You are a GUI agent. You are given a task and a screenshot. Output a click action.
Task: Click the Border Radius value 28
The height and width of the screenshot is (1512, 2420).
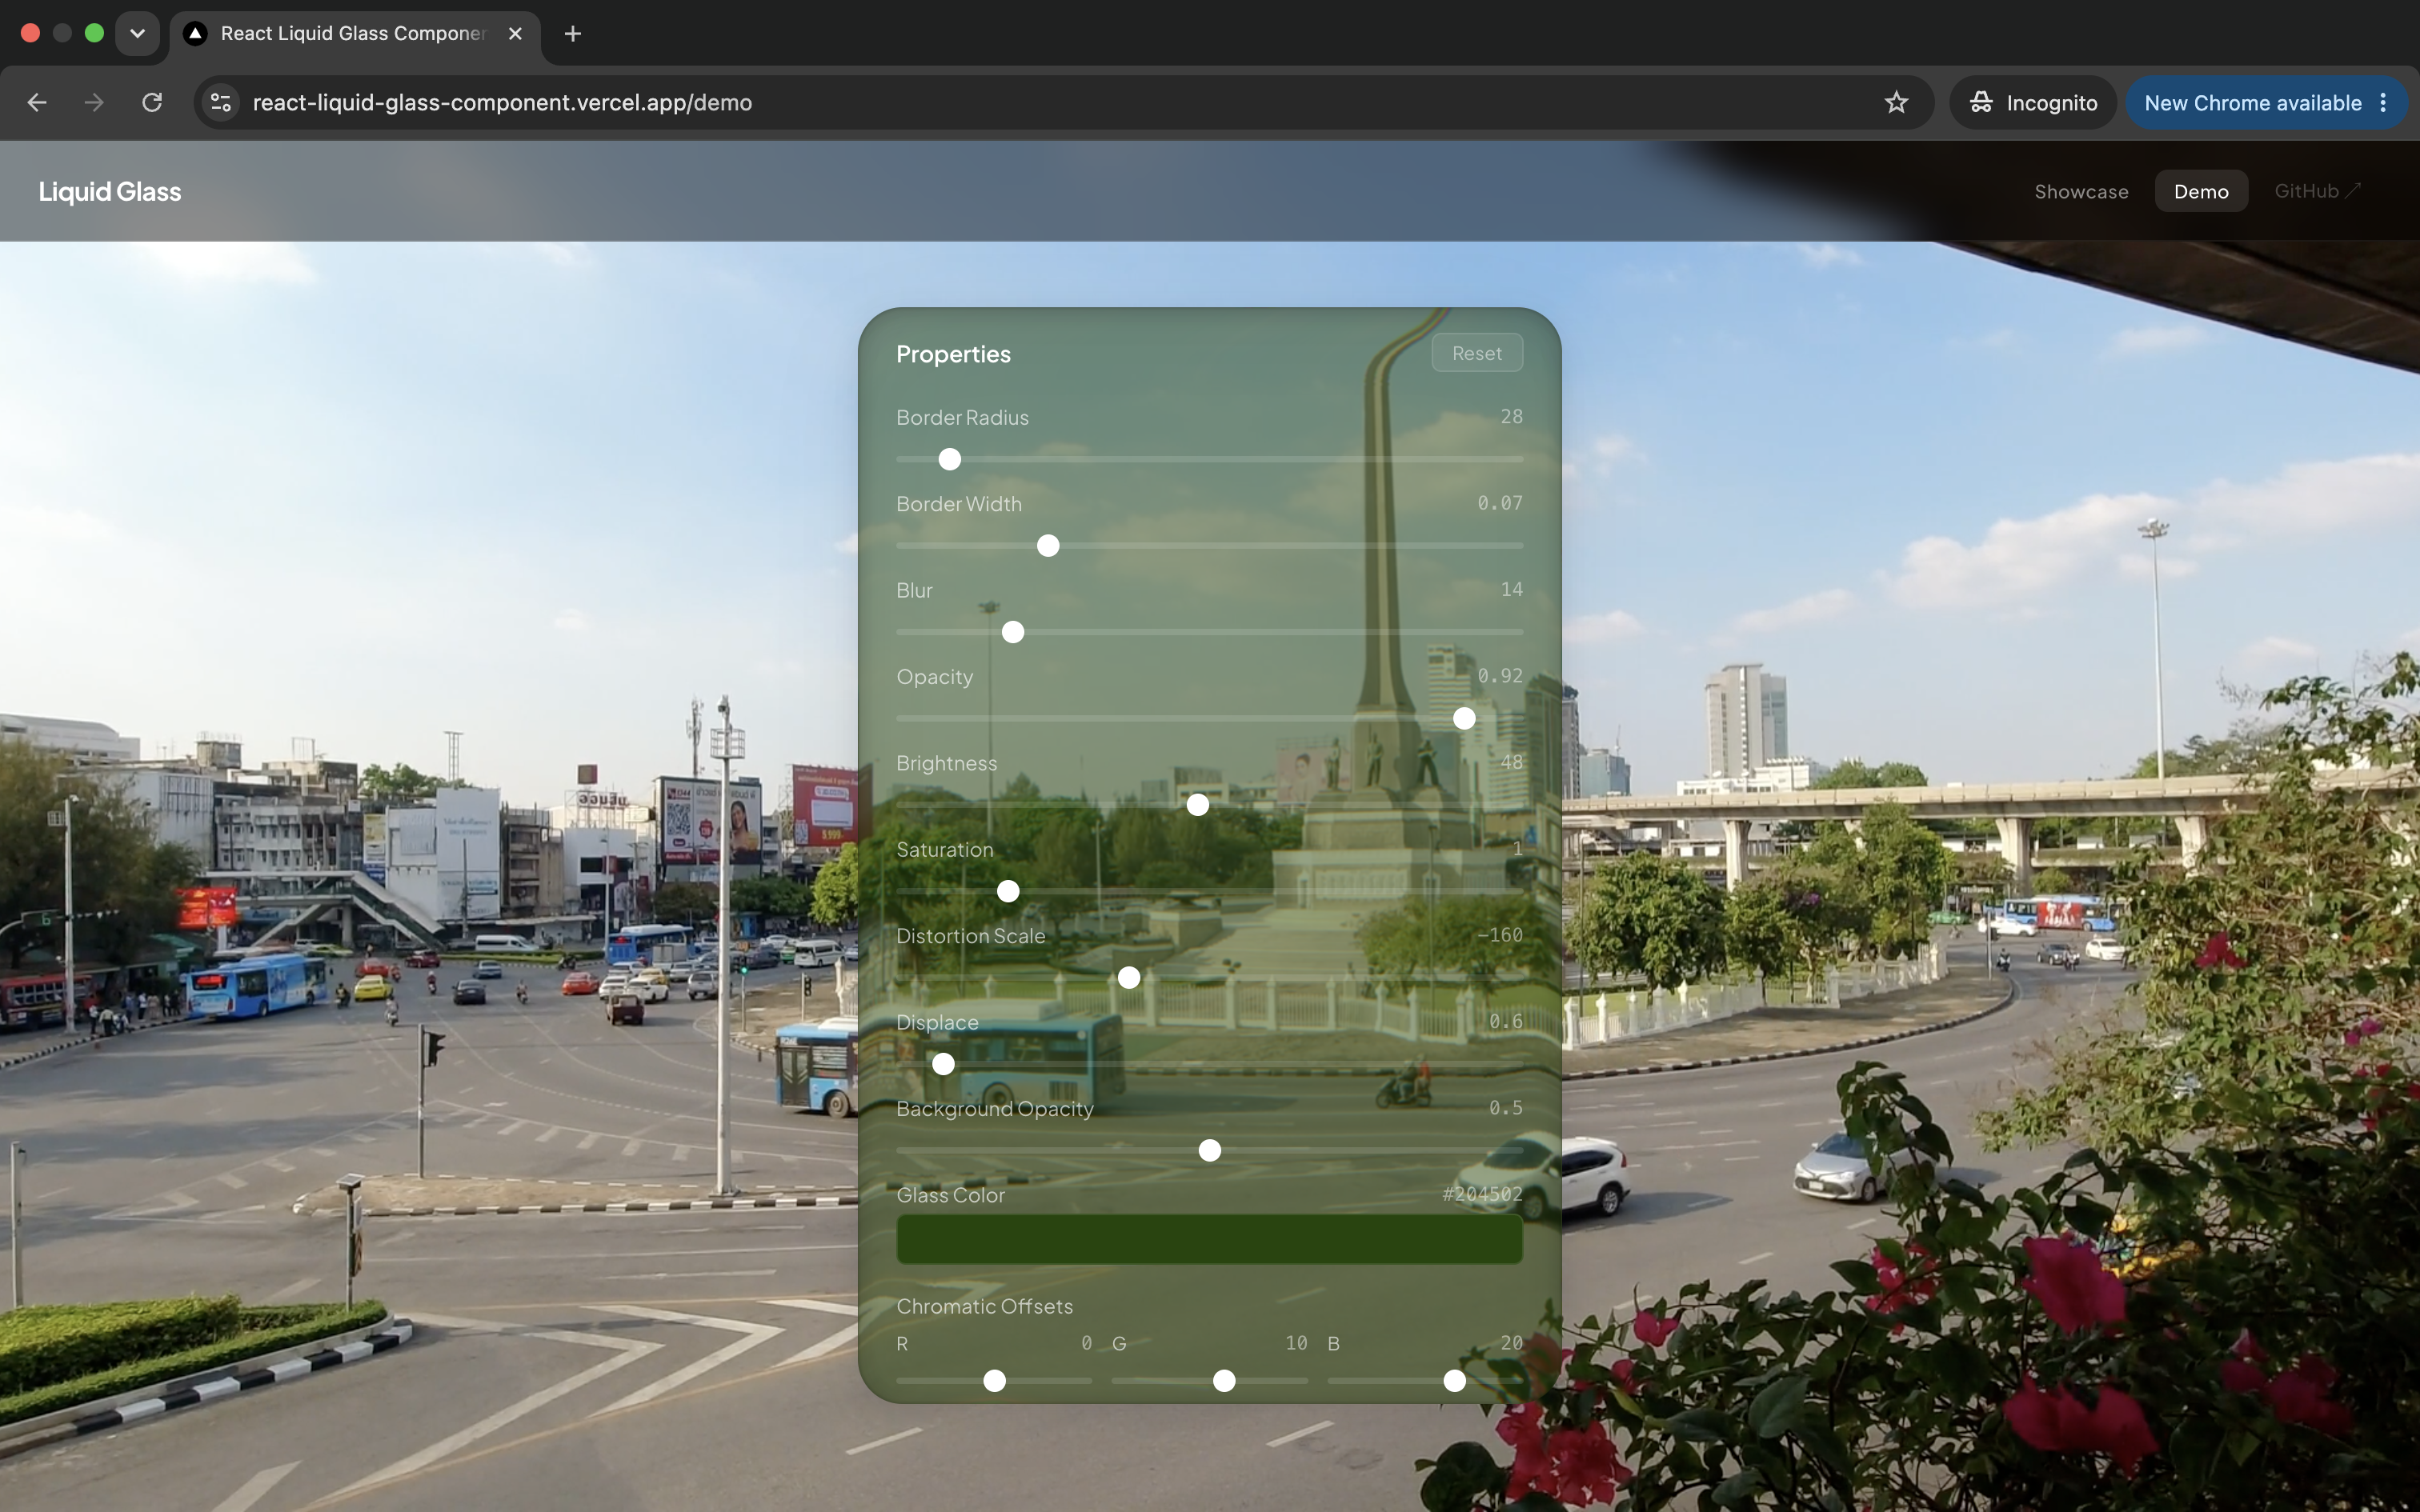pos(1511,417)
